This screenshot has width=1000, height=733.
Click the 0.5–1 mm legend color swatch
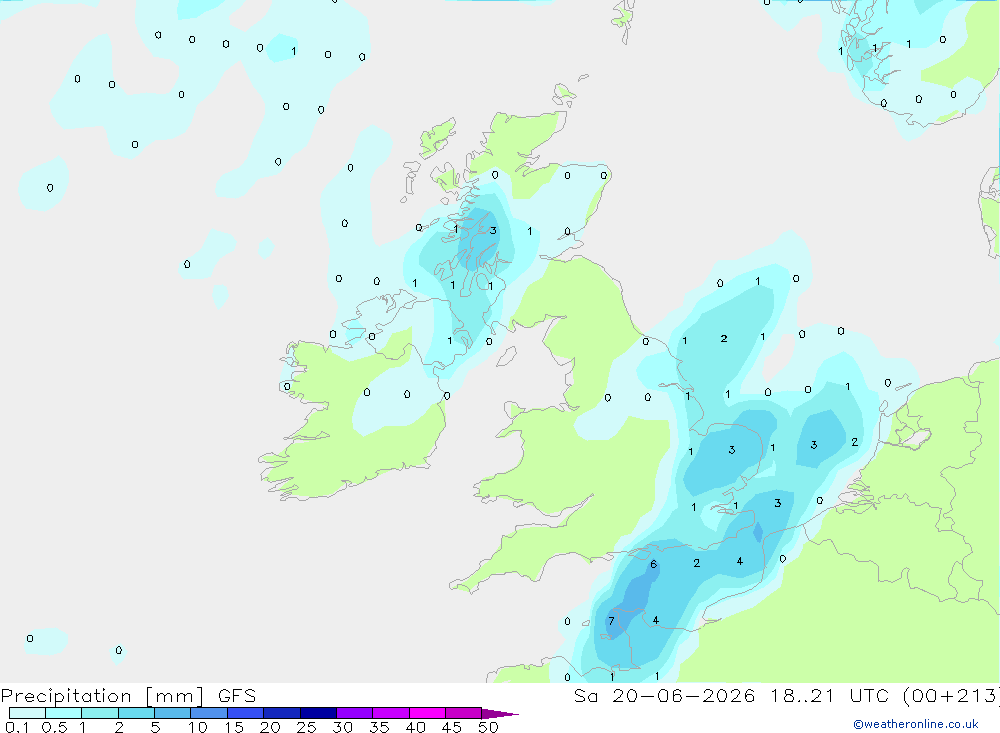coord(63,713)
